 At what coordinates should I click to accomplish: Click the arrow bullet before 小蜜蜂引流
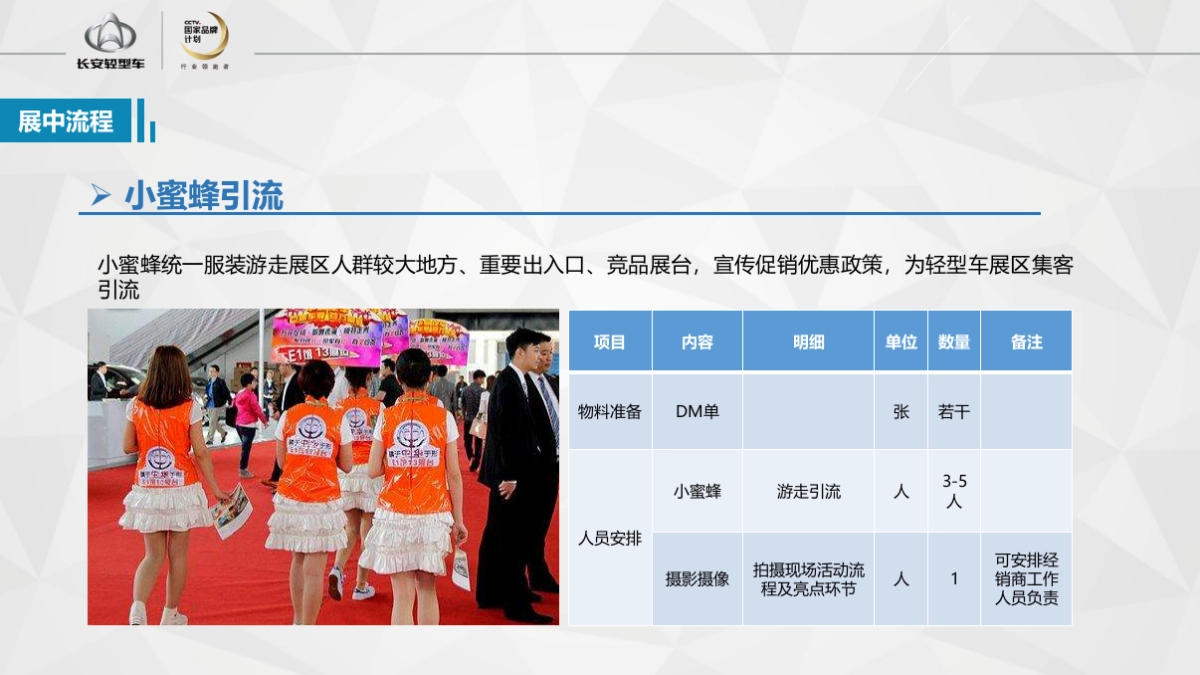coord(100,195)
